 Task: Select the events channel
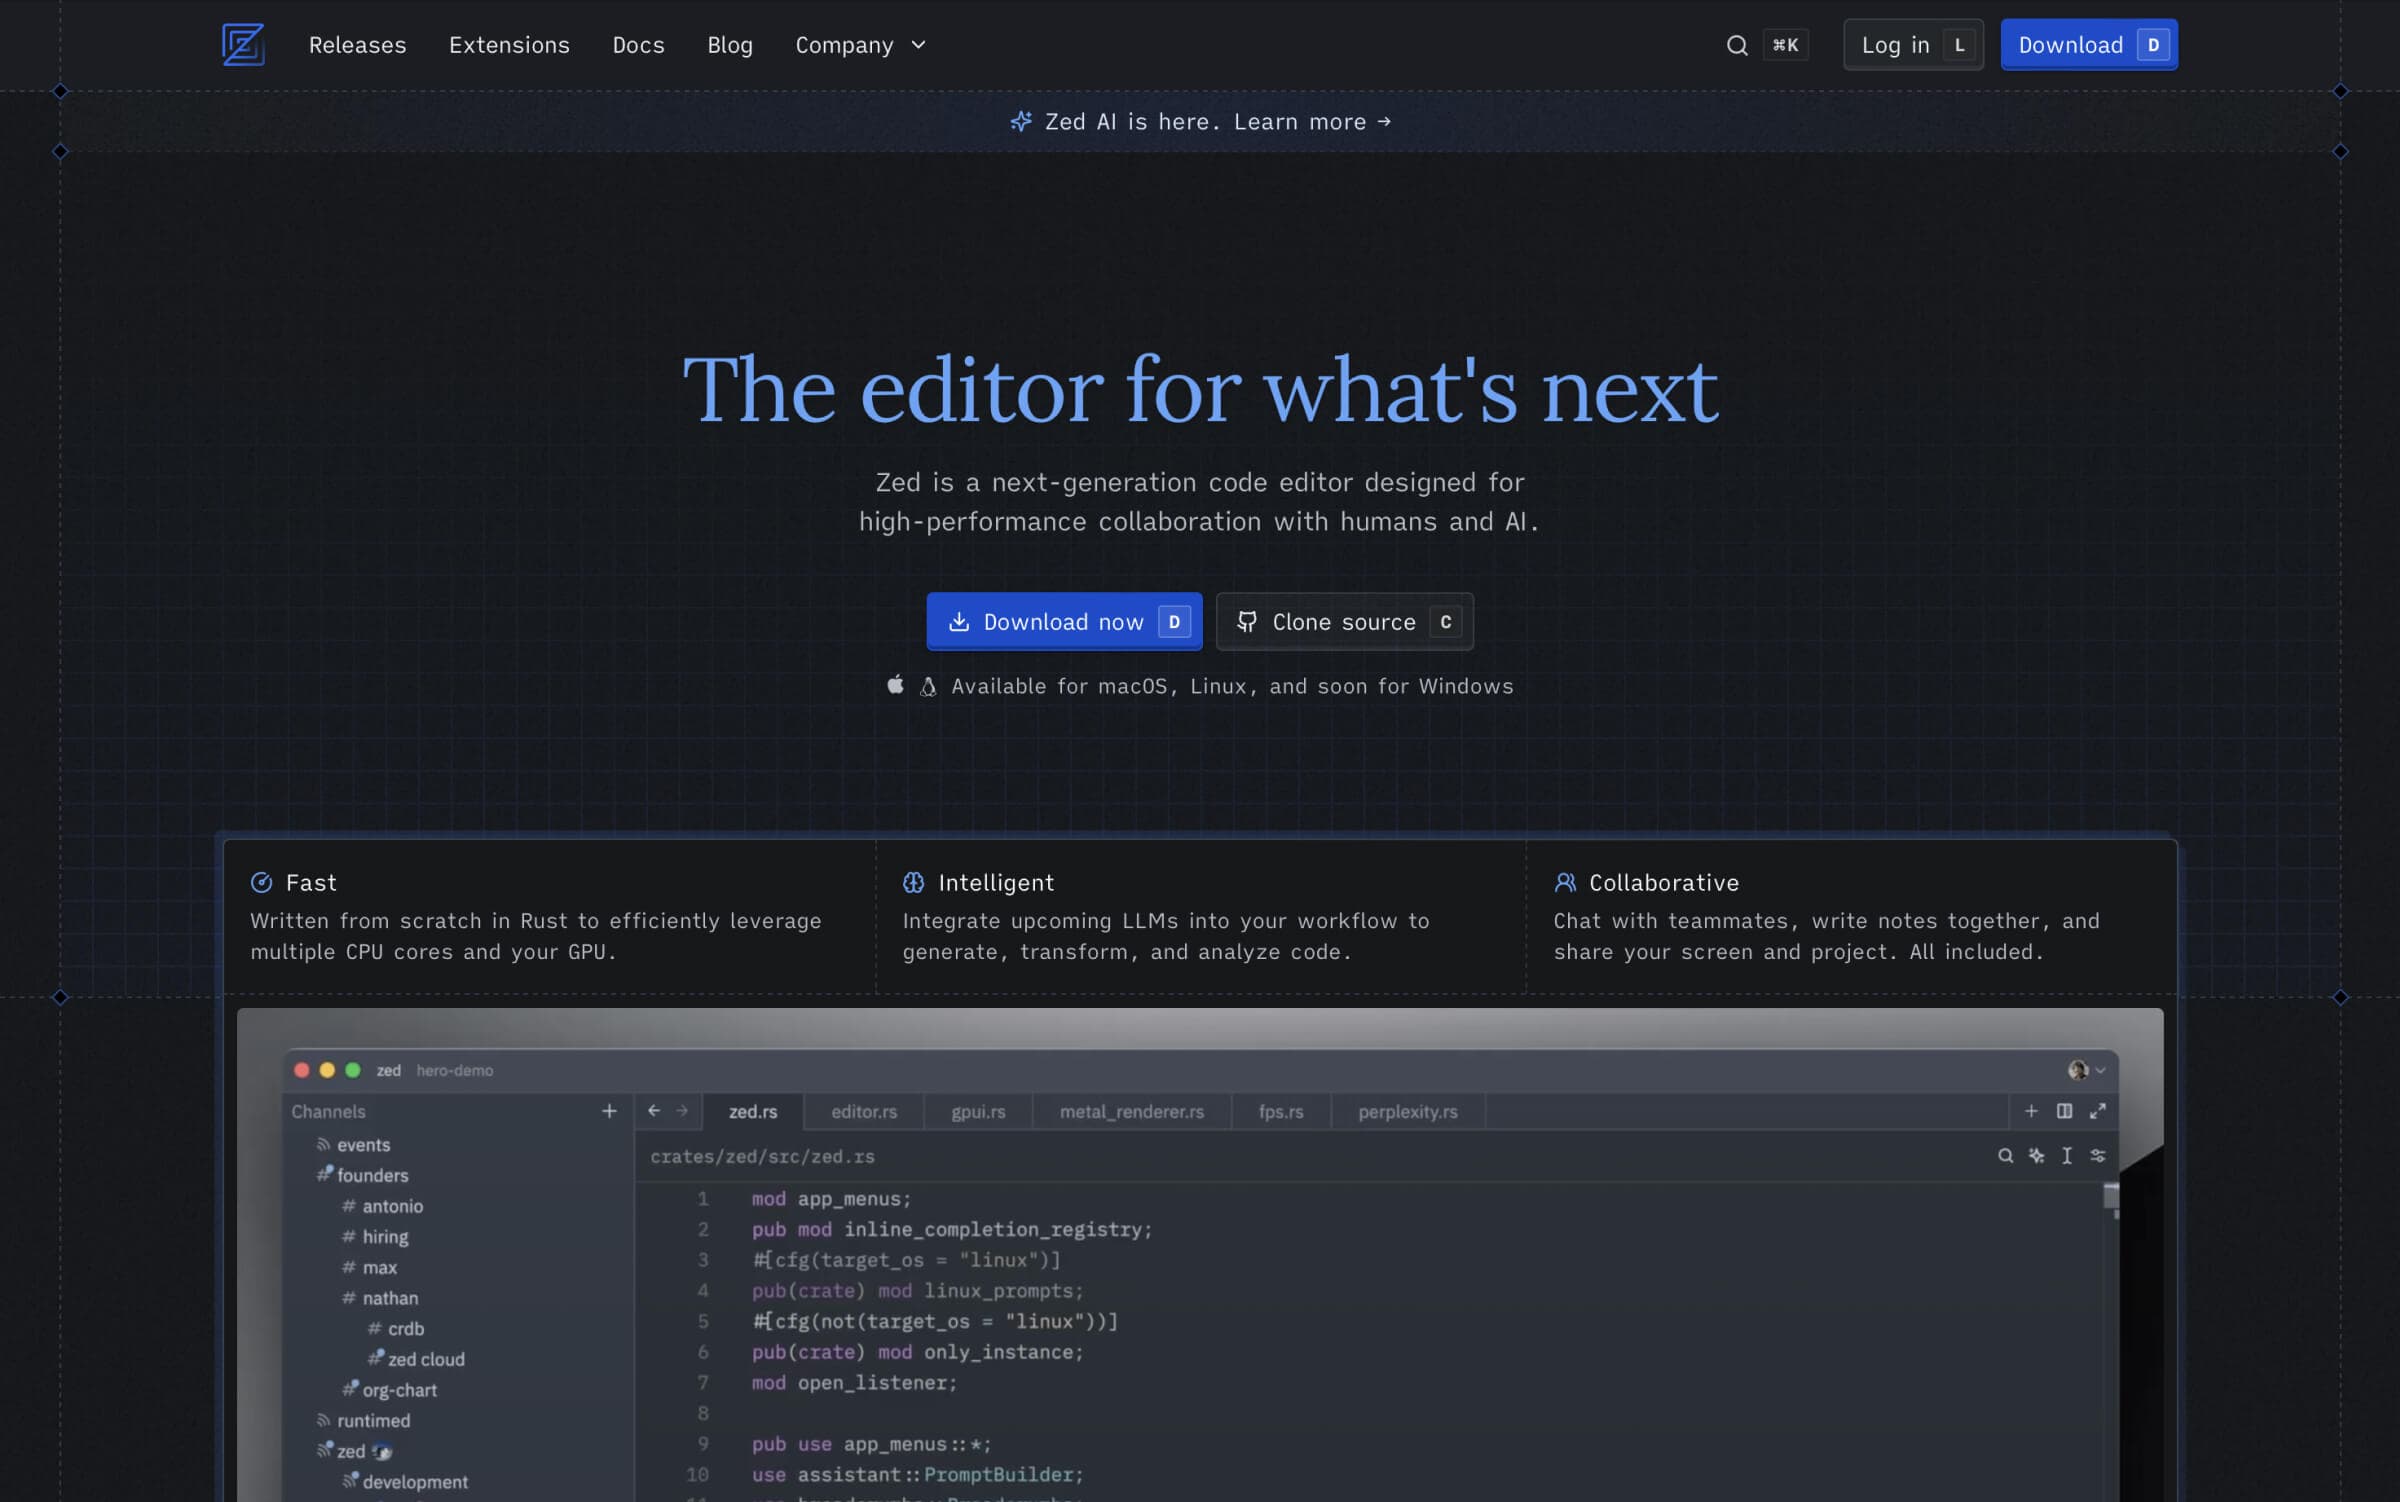(363, 1144)
